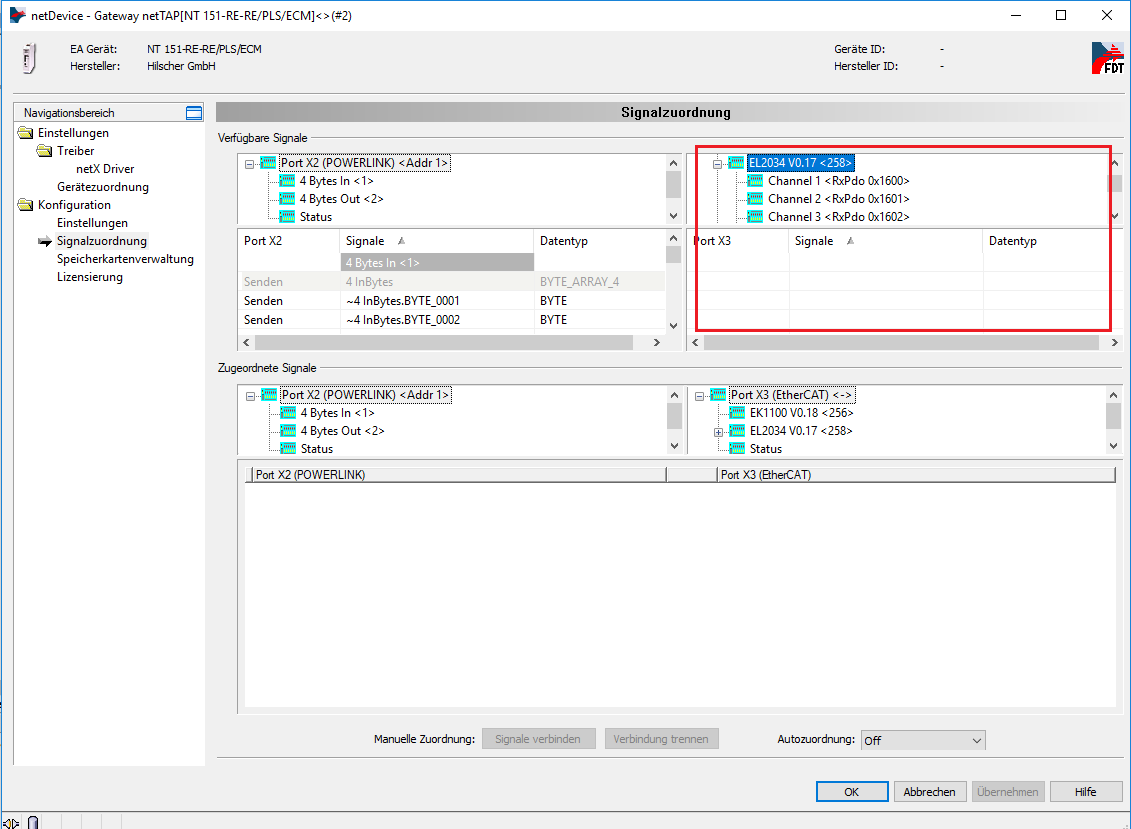Screen dimensions: 1131x829
Task: Select the 4 InBytes BYTE_ARRAY_4 row
Action: tap(452, 282)
